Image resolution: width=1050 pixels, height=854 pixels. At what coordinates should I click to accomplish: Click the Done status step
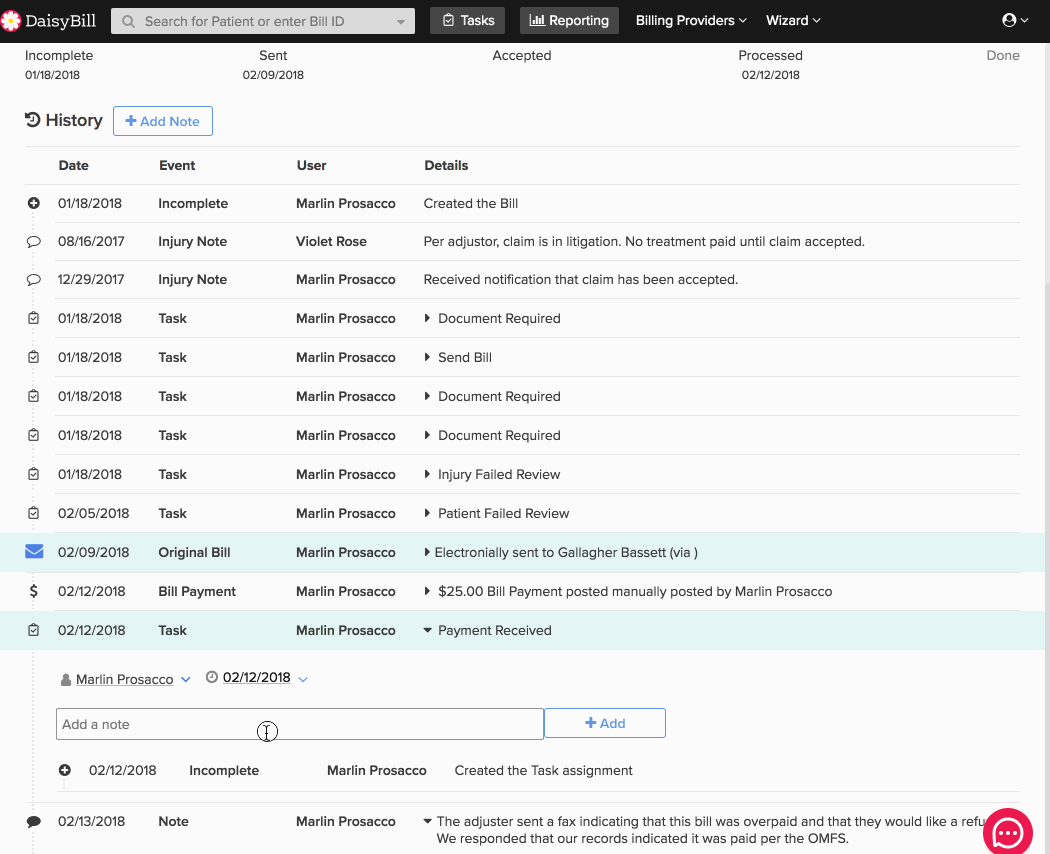pyautogui.click(x=1002, y=56)
